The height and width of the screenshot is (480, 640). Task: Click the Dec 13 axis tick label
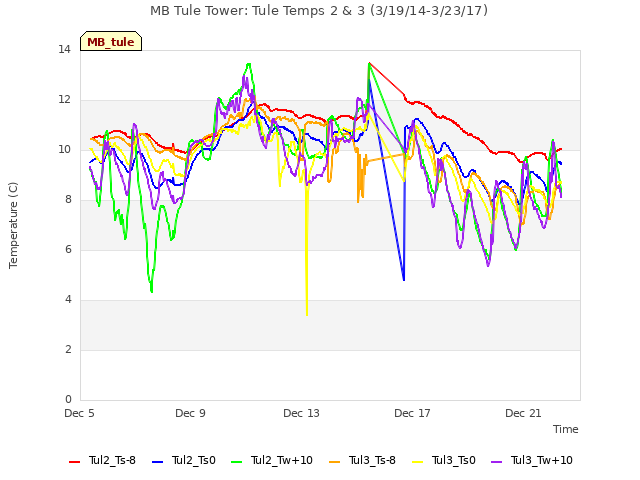(302, 413)
